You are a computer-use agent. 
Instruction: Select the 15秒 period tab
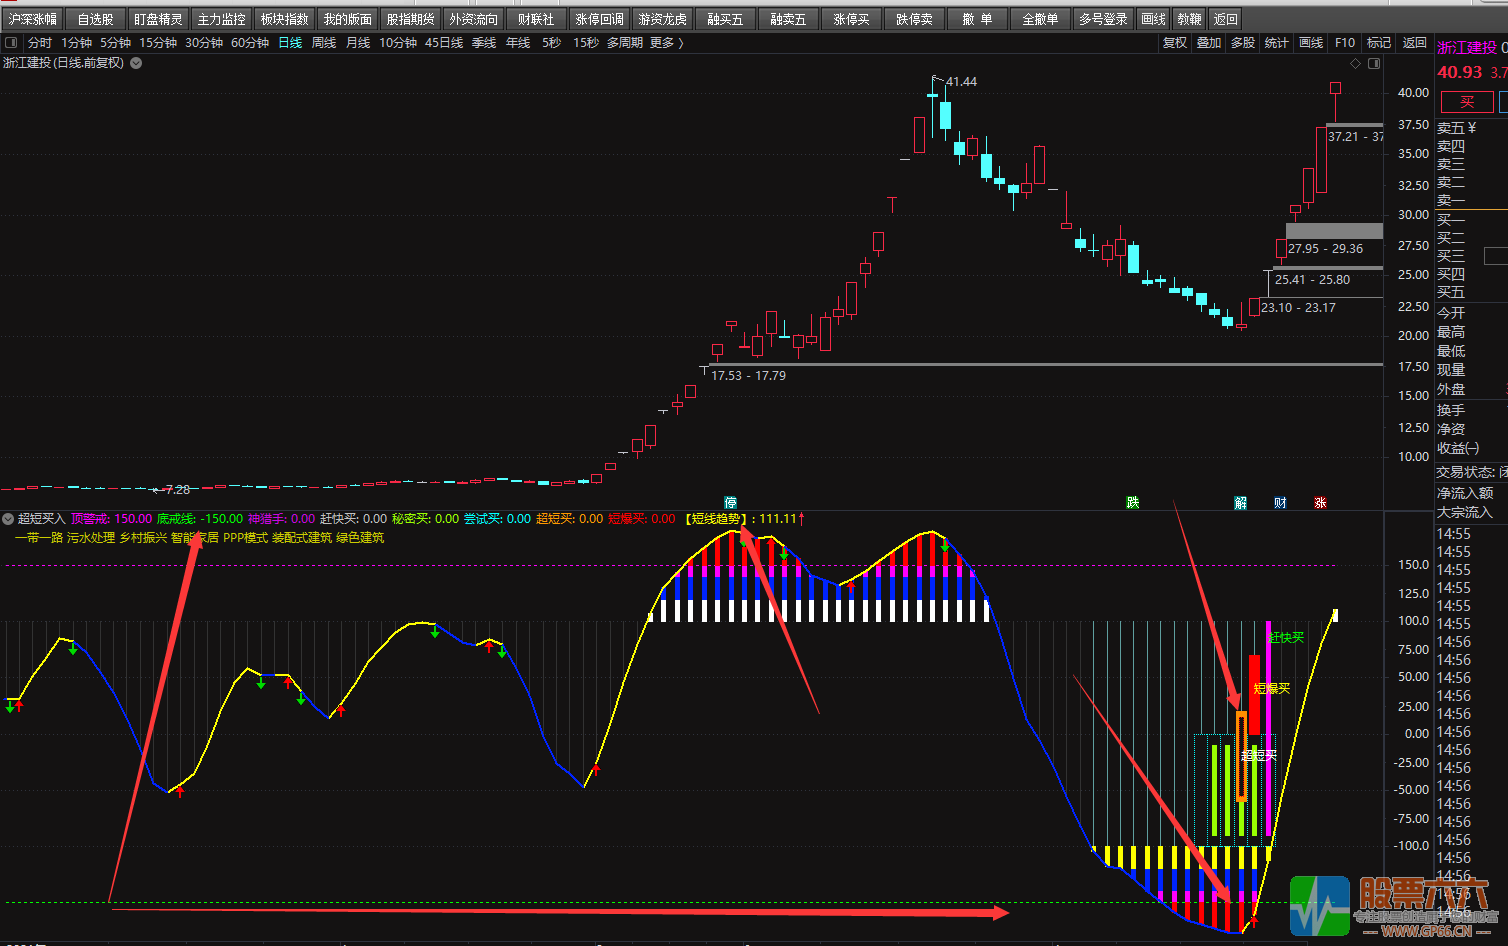click(x=586, y=43)
